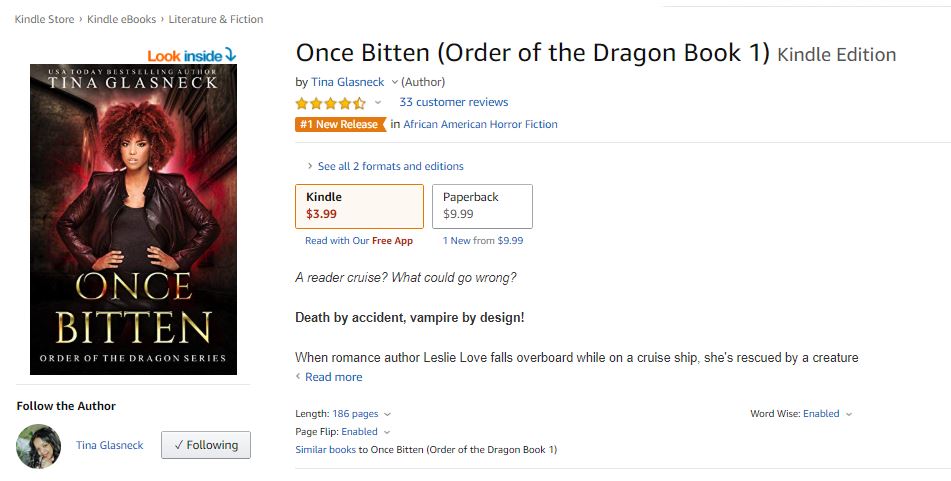Viewport: 951px width, 481px height.
Task: Go to Kindle eBooks breadcrumb
Action: pos(121,19)
